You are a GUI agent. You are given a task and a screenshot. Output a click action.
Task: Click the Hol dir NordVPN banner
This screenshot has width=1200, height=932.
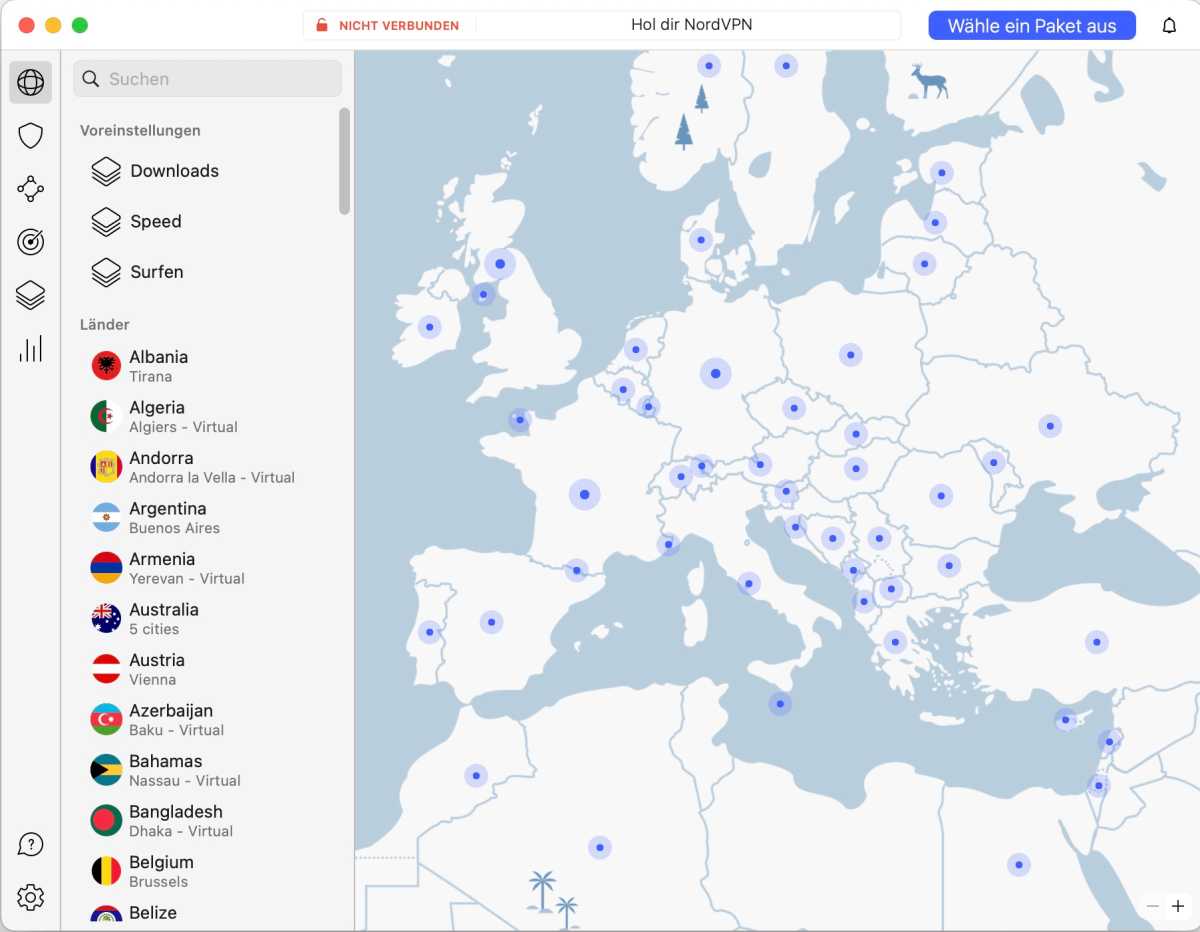click(691, 25)
